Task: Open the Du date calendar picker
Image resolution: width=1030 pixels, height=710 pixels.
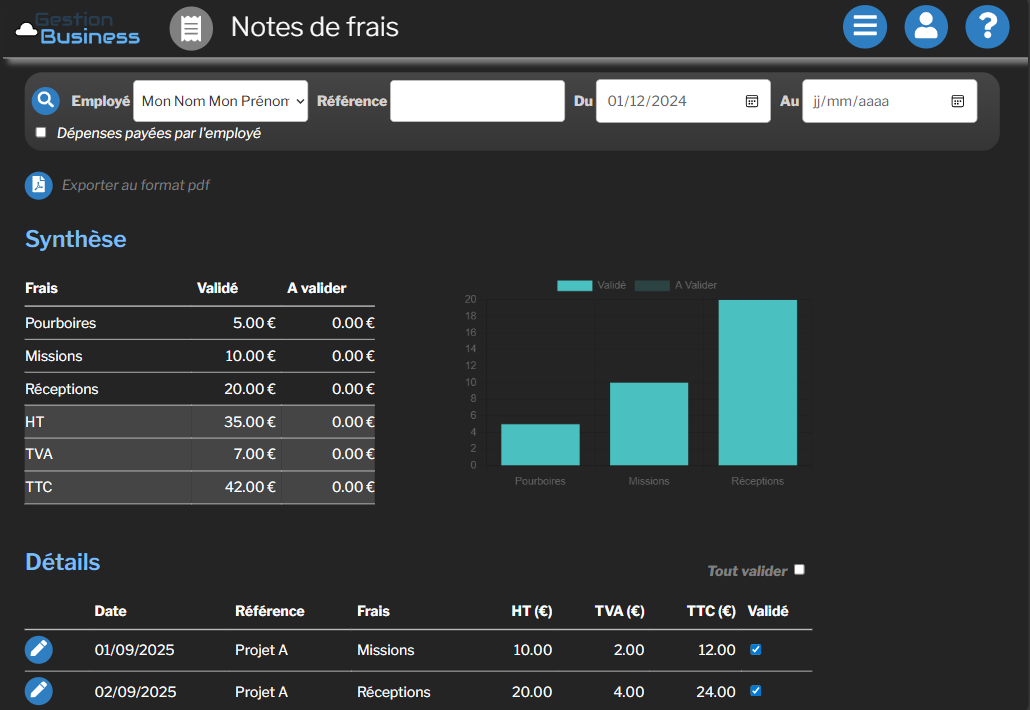Action: tap(752, 101)
